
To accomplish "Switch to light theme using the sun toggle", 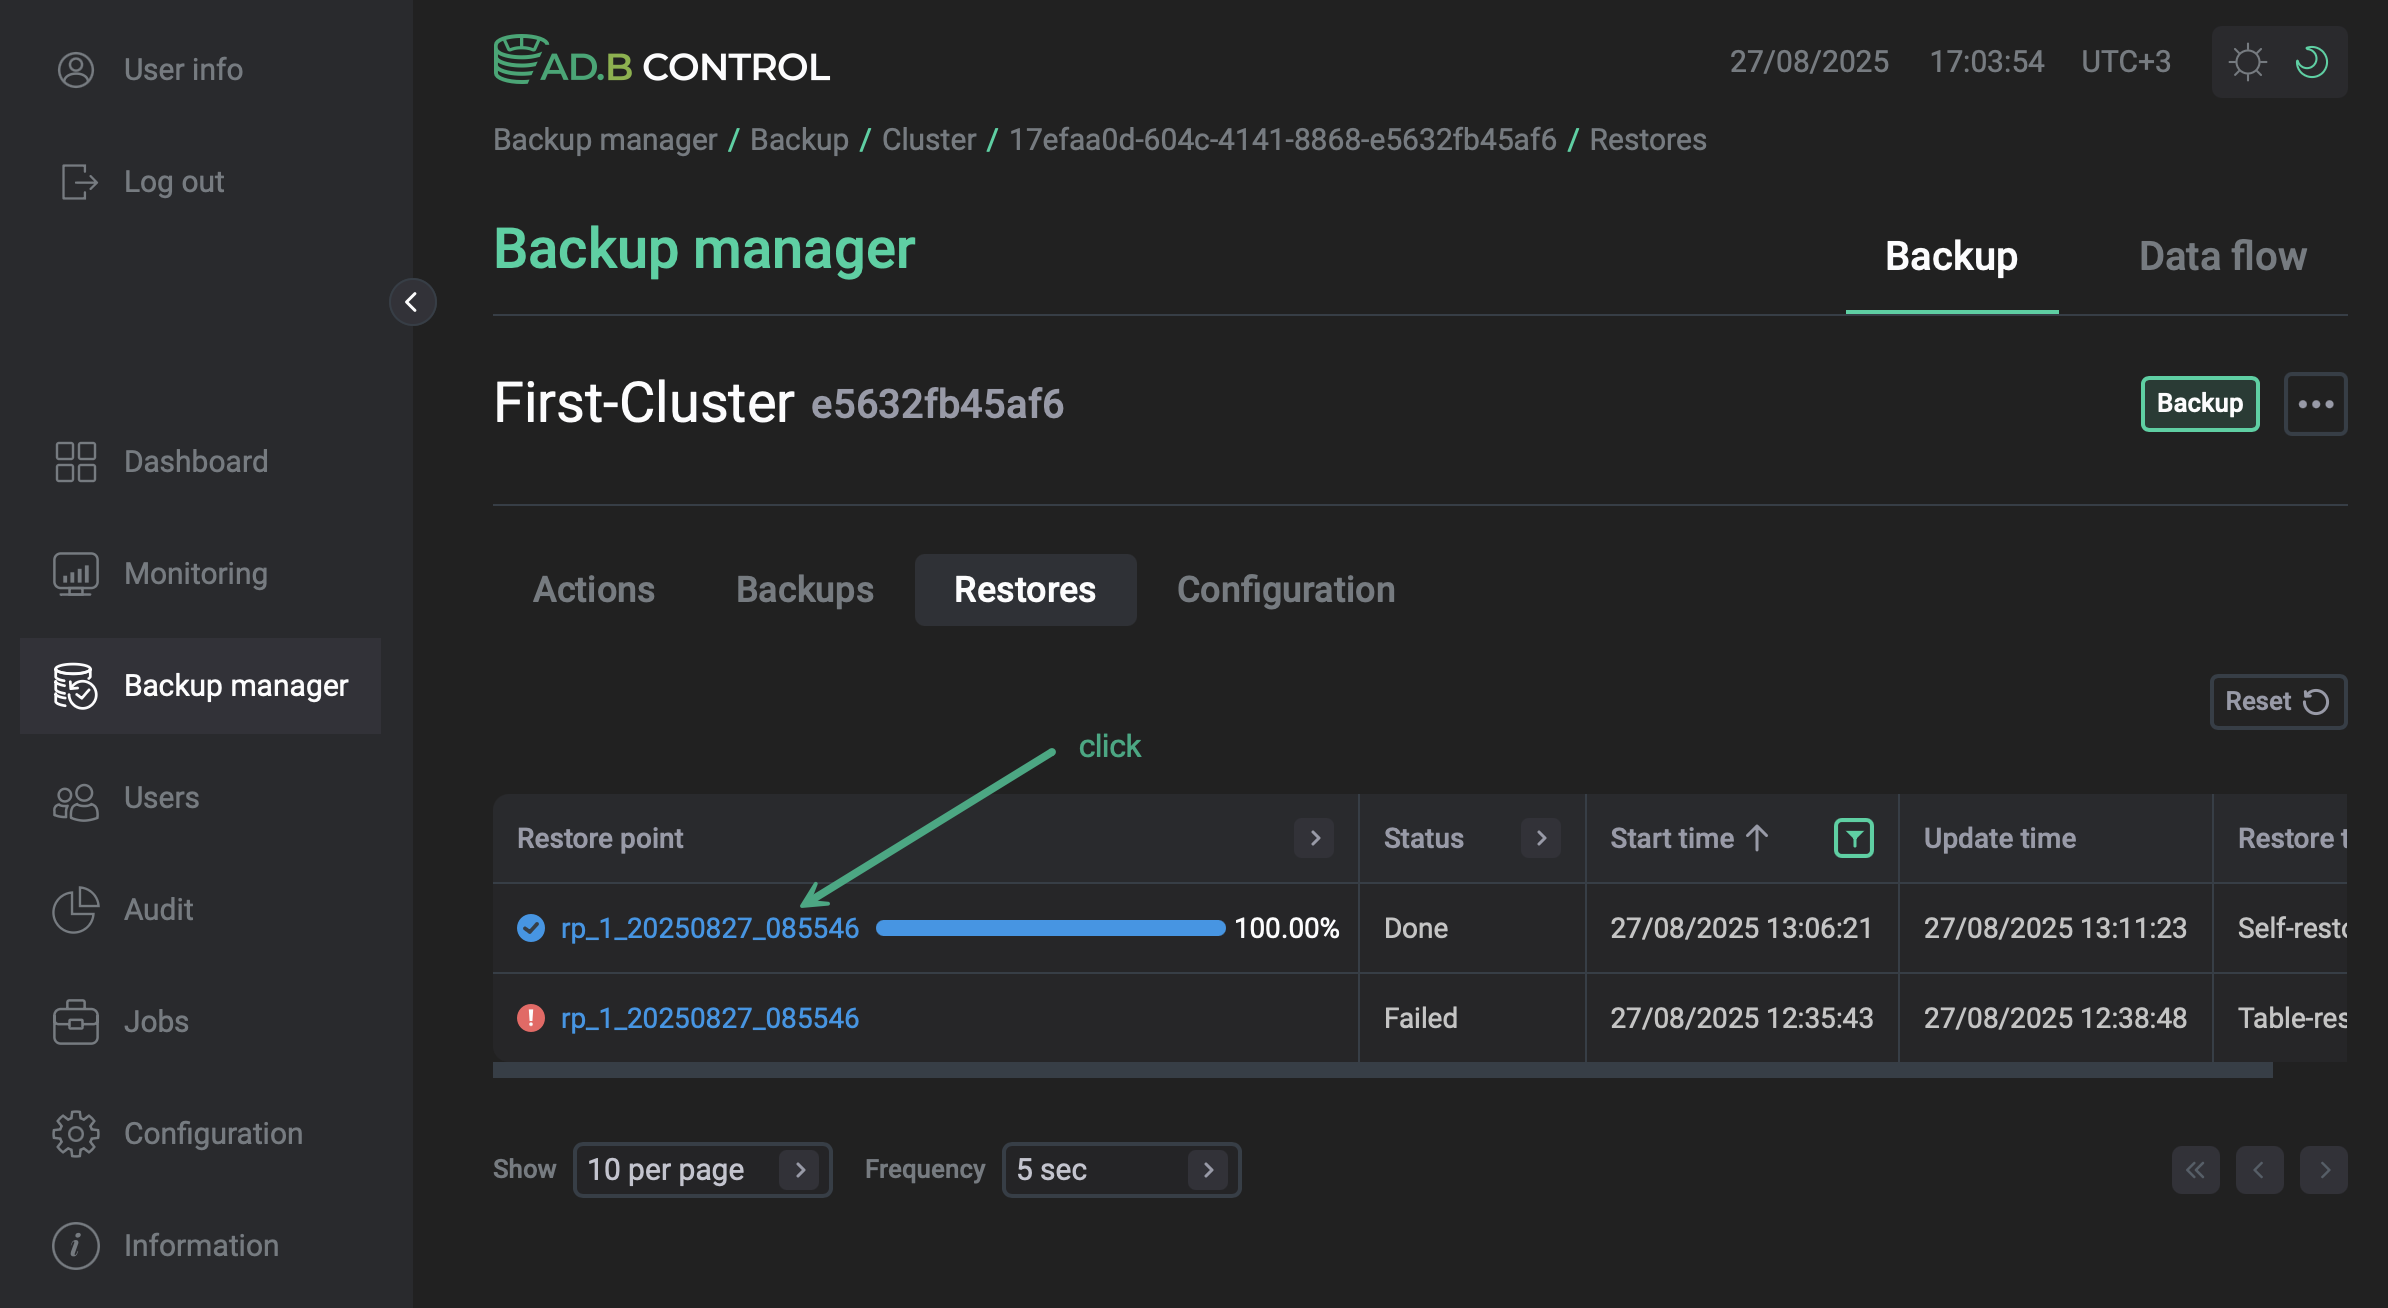I will [x=2248, y=62].
